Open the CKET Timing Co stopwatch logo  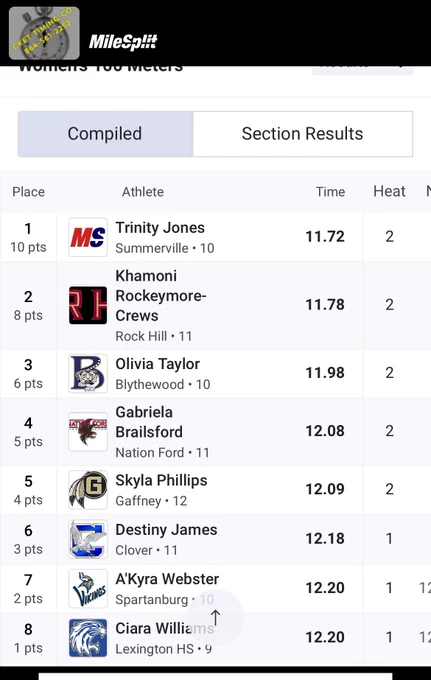44,33
